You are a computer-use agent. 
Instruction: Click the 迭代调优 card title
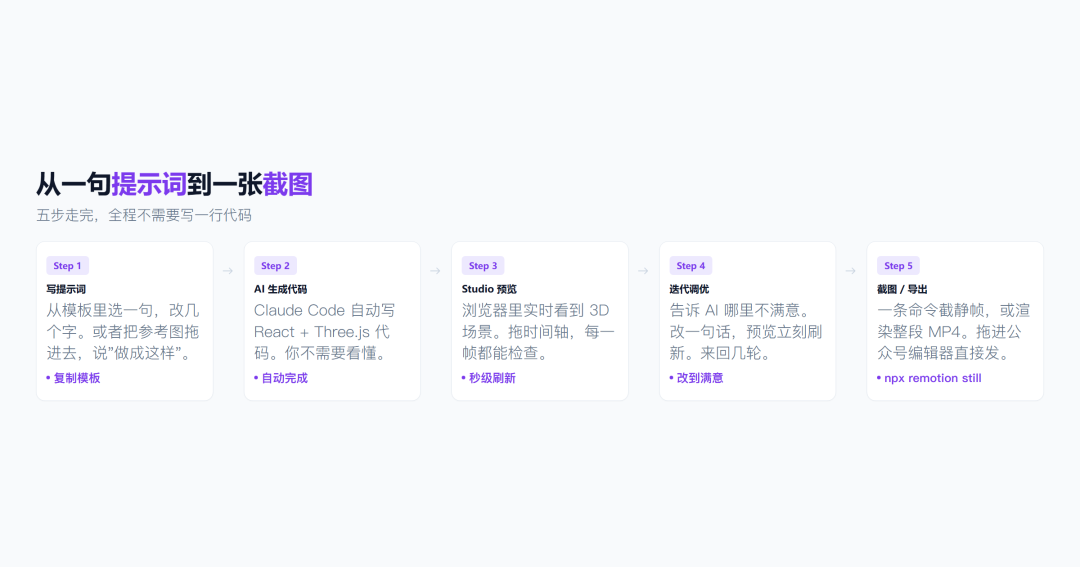[689, 289]
